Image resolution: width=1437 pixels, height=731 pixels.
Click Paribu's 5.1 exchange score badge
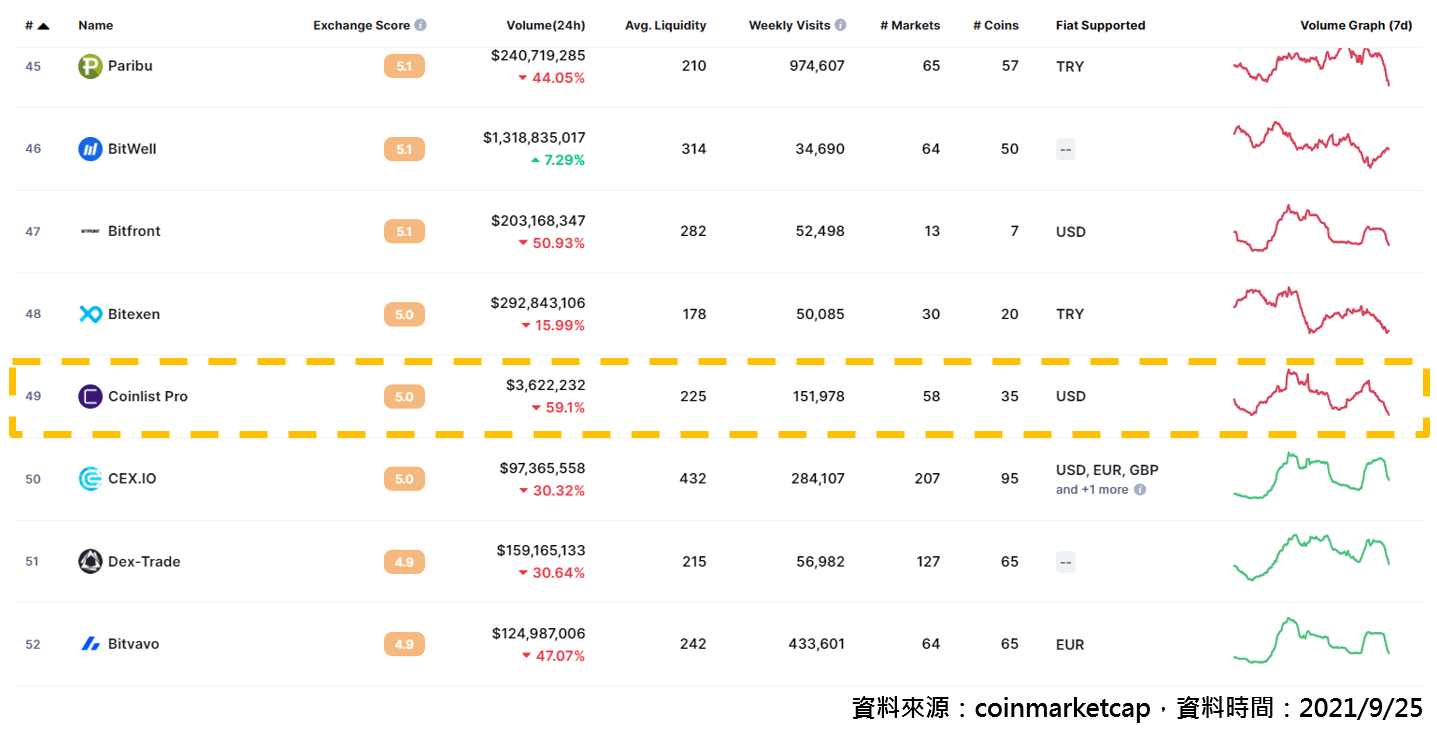click(404, 67)
